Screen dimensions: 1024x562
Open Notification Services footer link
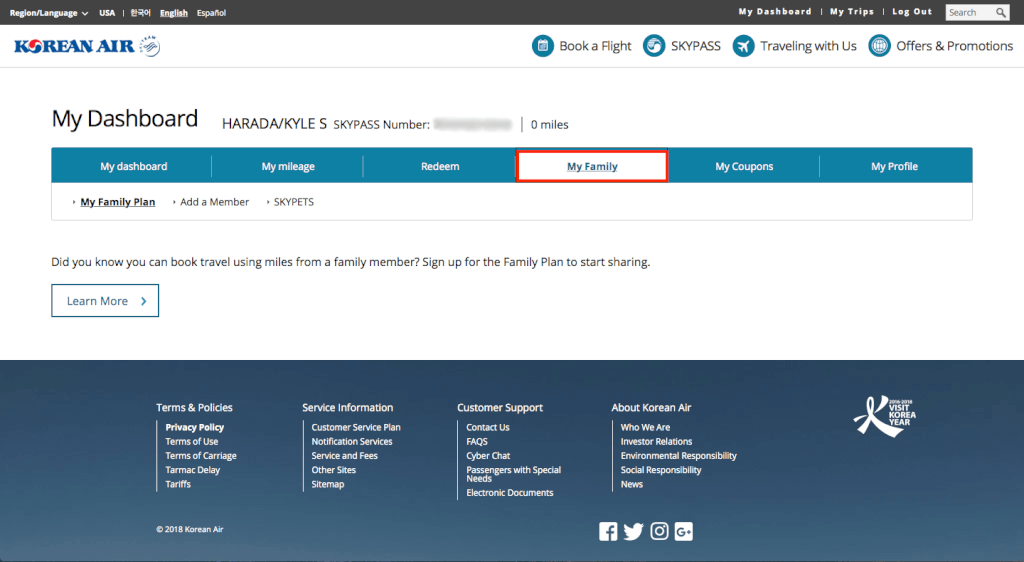tap(352, 441)
